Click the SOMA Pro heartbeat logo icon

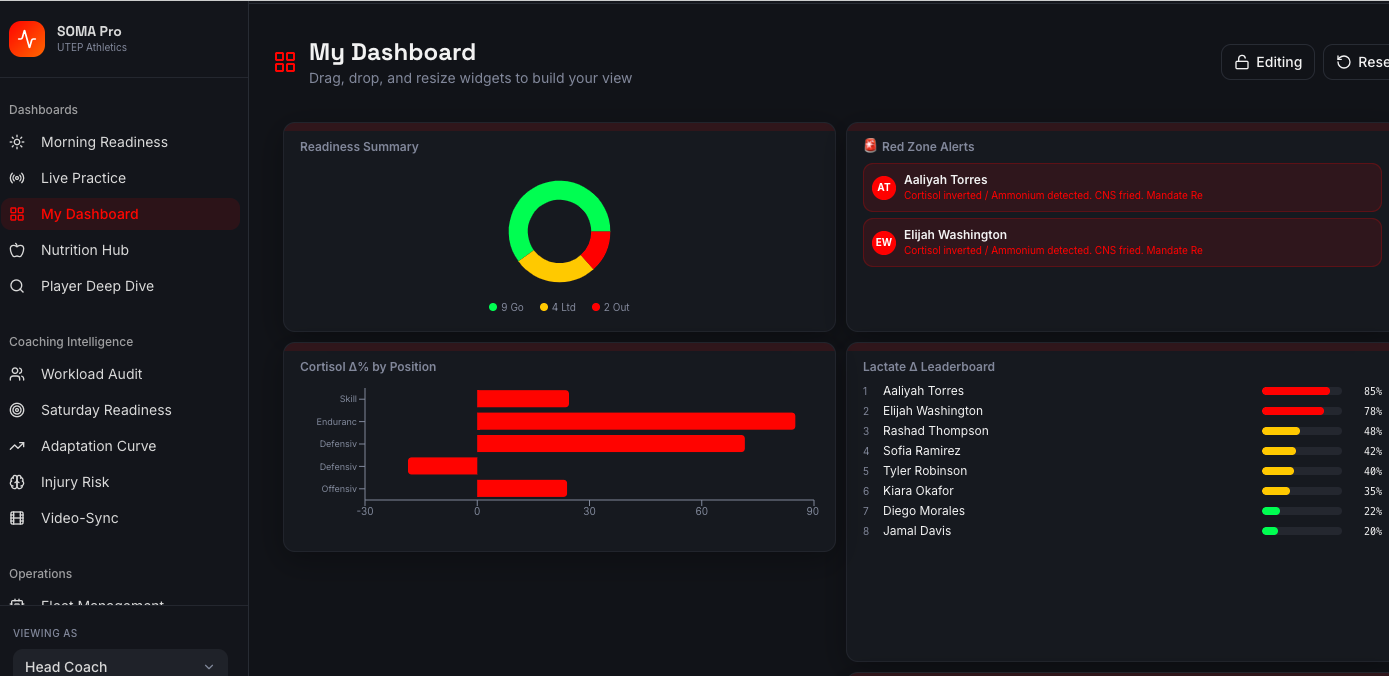point(27,39)
